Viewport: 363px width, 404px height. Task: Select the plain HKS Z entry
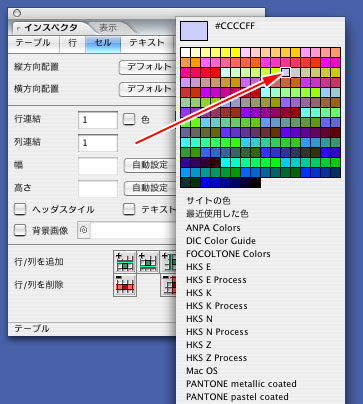[199, 345]
